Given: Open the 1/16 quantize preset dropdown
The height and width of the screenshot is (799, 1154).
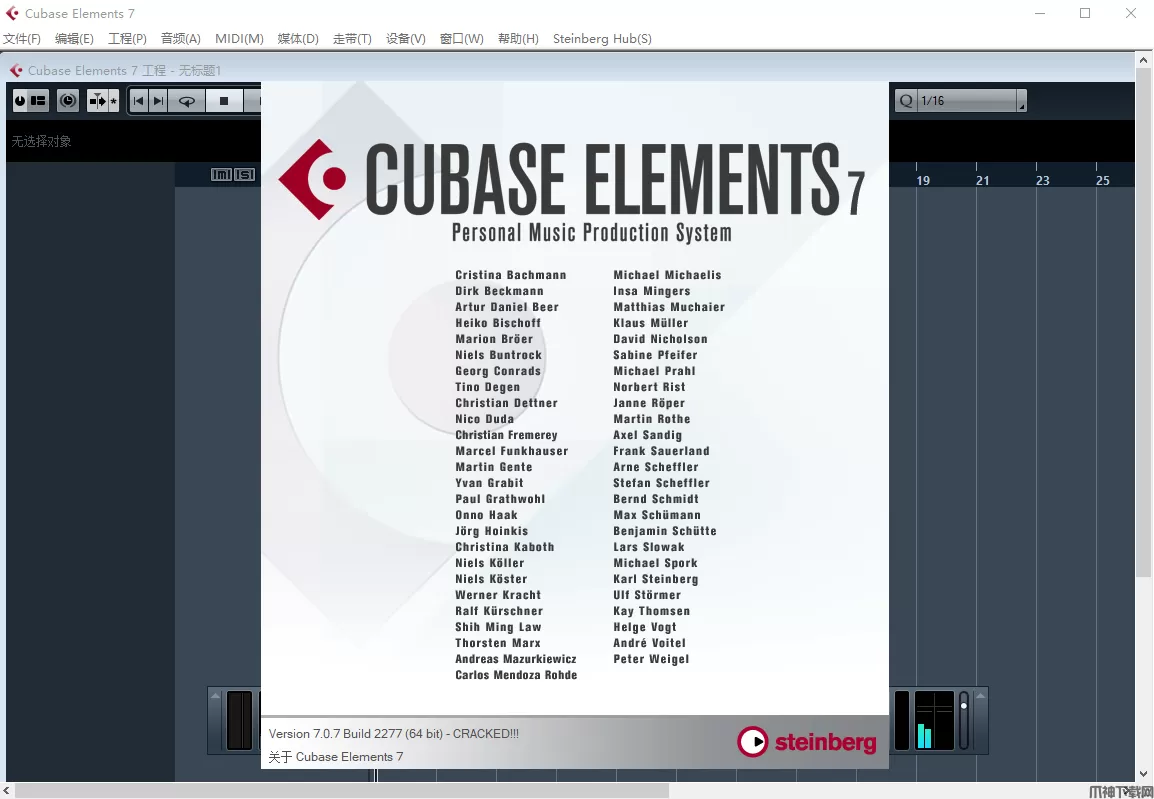Looking at the screenshot, I should click(968, 101).
